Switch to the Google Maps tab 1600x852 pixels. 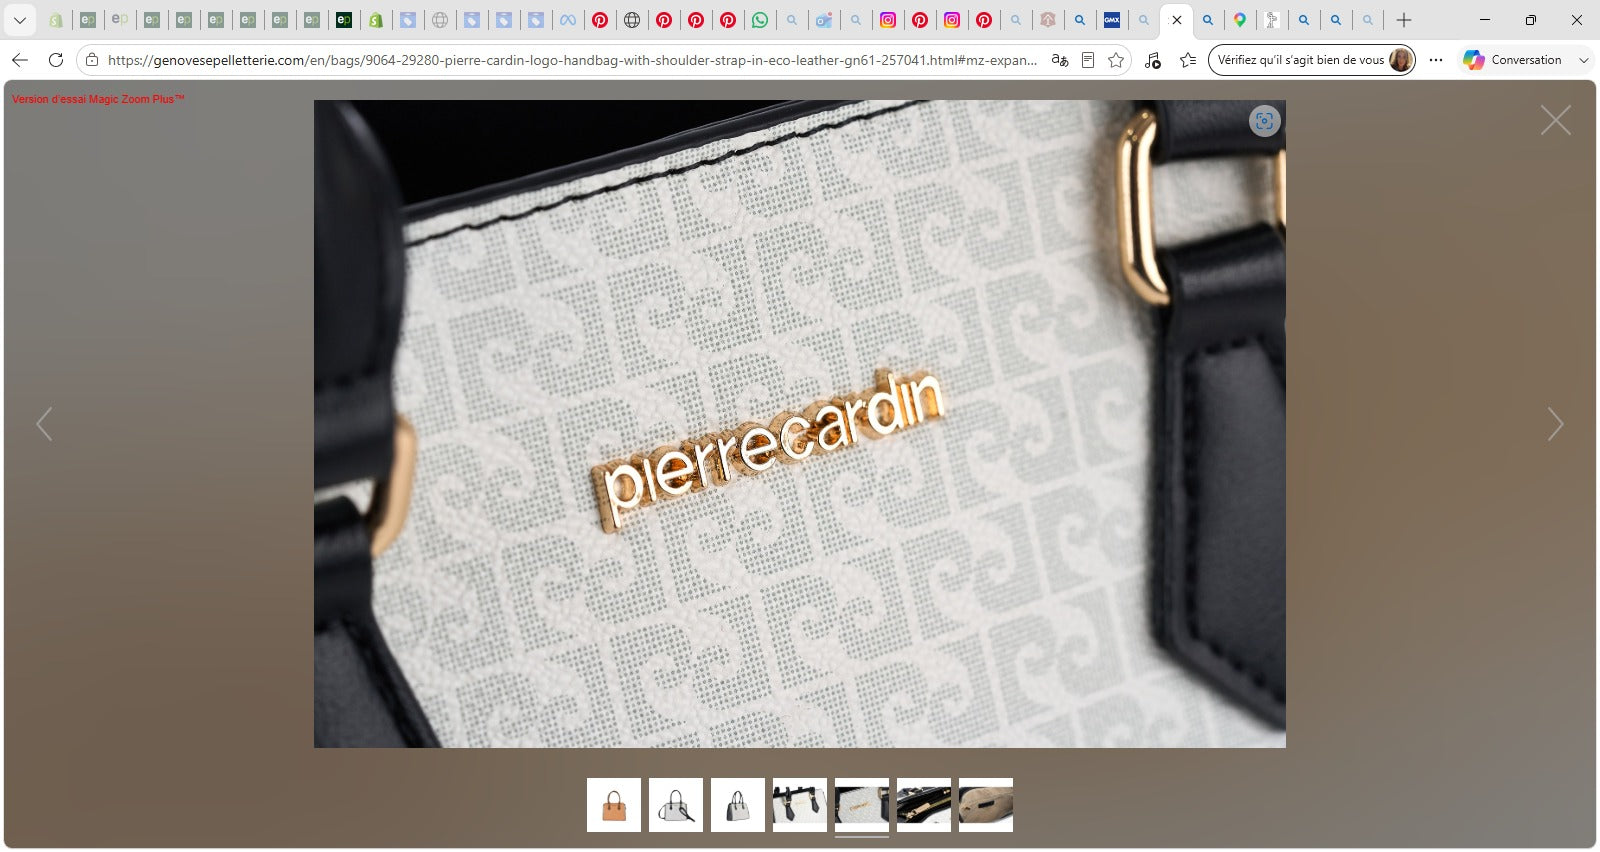1240,20
